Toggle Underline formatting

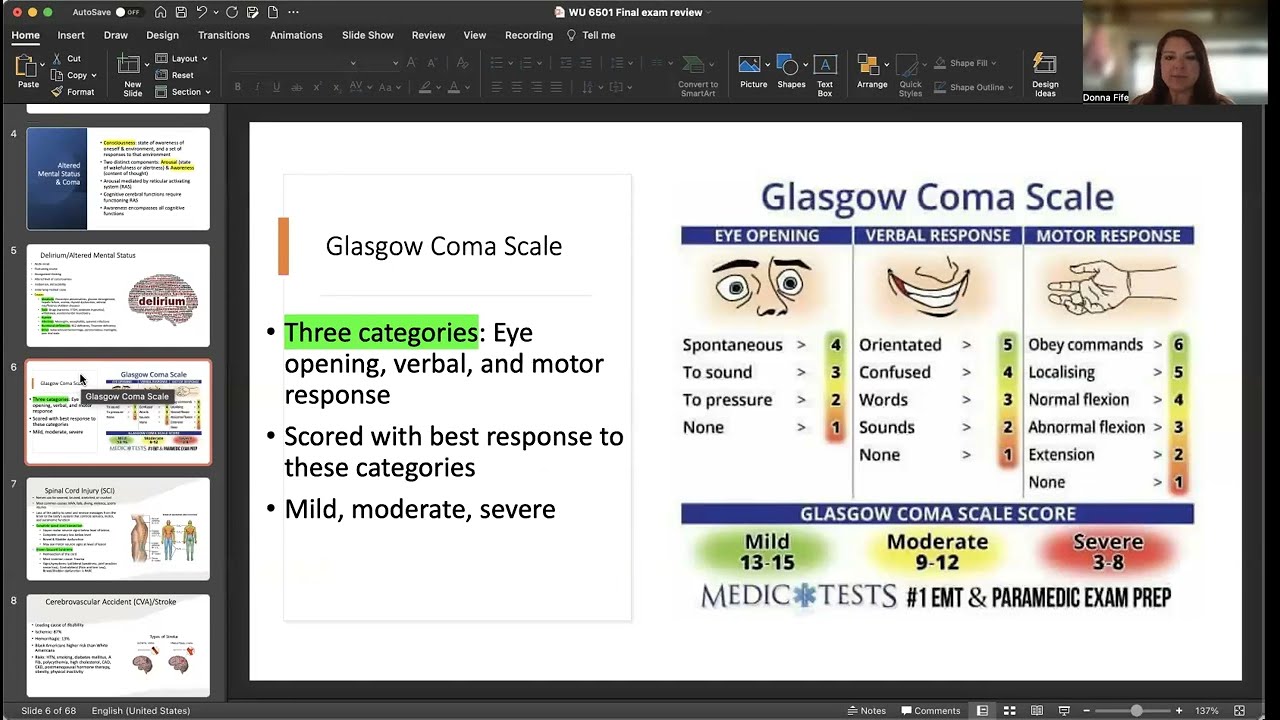coord(276,87)
